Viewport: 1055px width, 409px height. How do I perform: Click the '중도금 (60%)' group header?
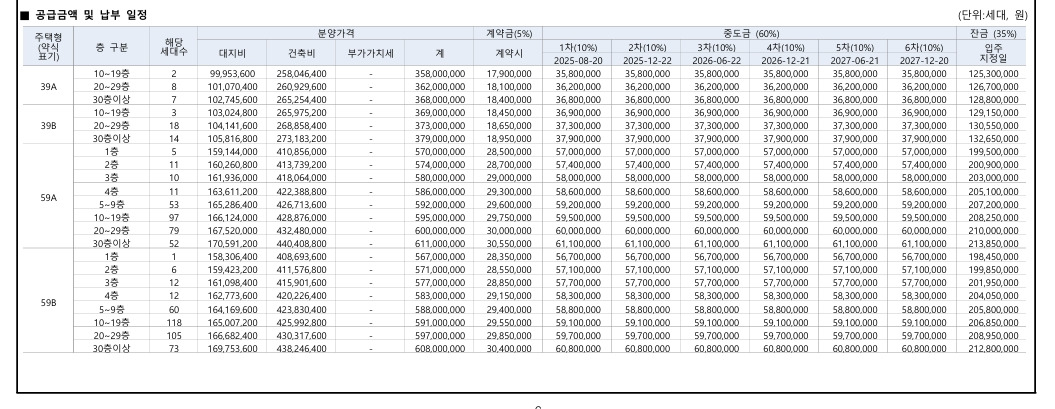[749, 33]
